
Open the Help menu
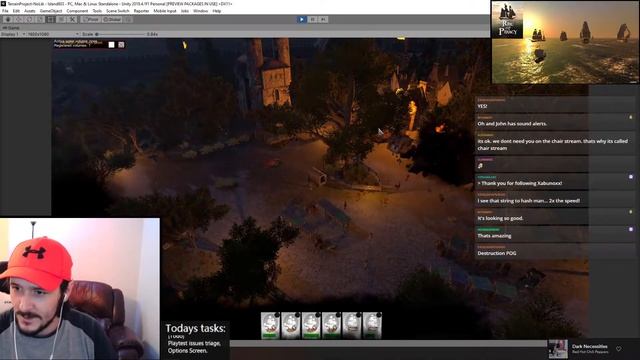tap(217, 11)
